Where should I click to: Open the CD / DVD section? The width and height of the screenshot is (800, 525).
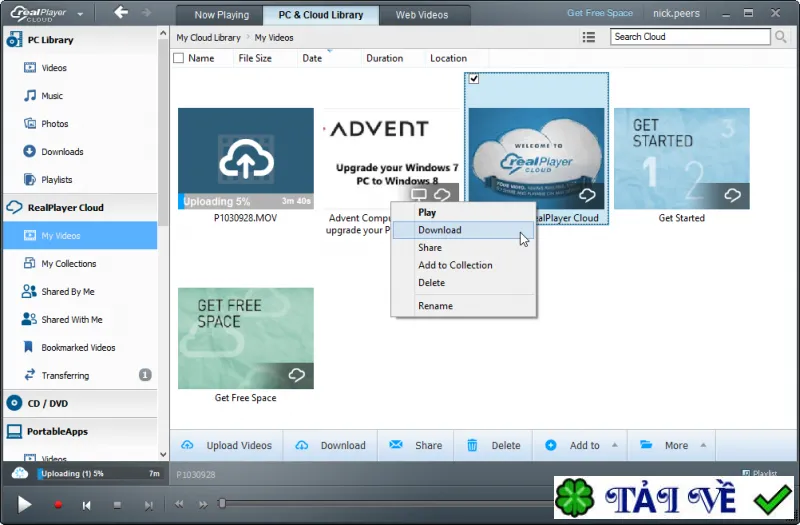tap(80, 404)
